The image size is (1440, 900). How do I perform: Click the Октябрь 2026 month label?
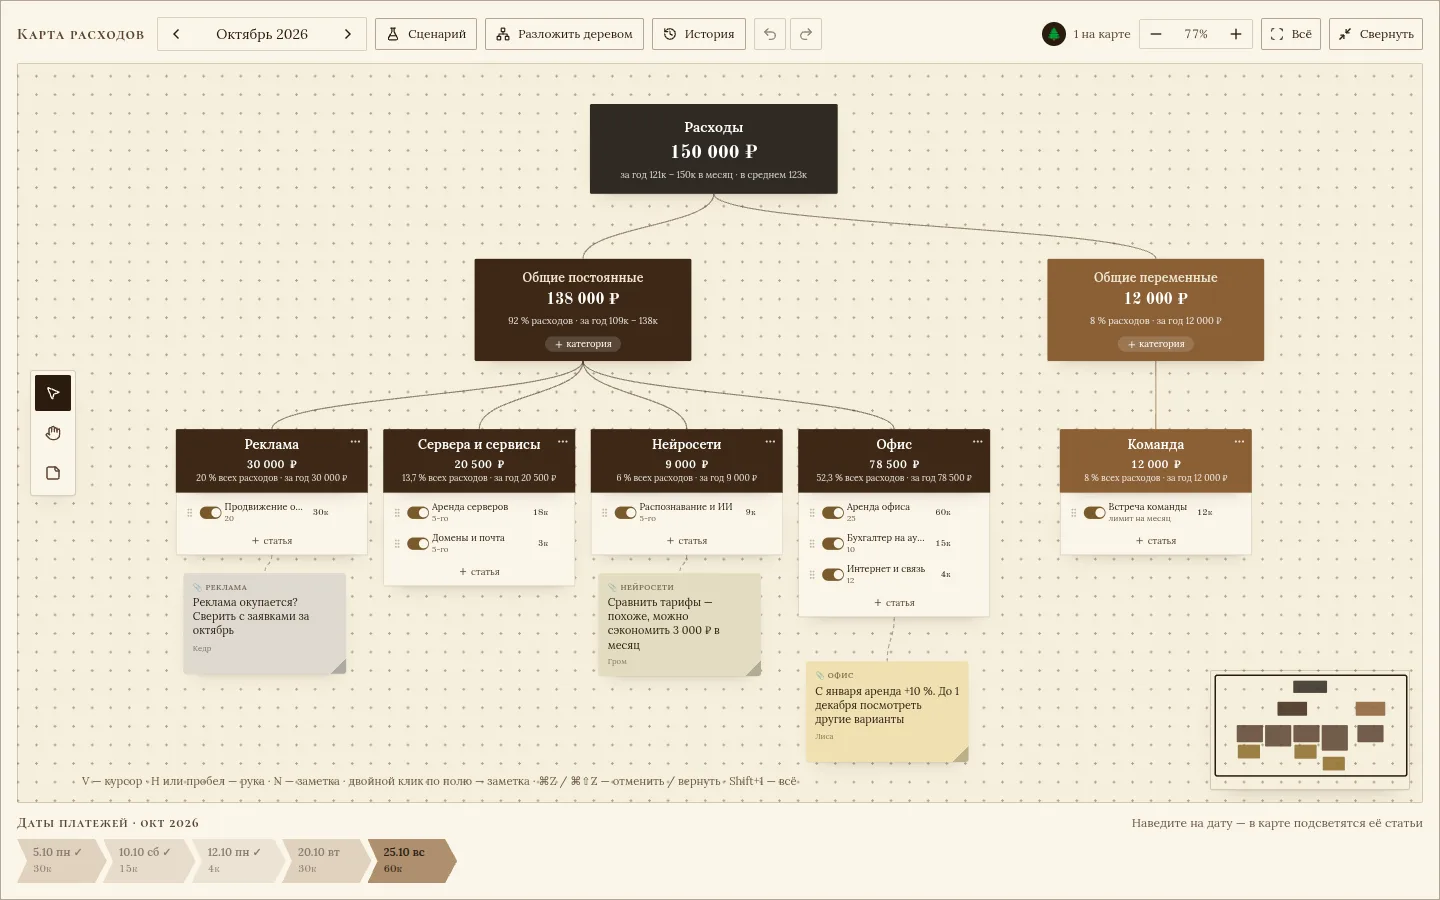tap(262, 34)
